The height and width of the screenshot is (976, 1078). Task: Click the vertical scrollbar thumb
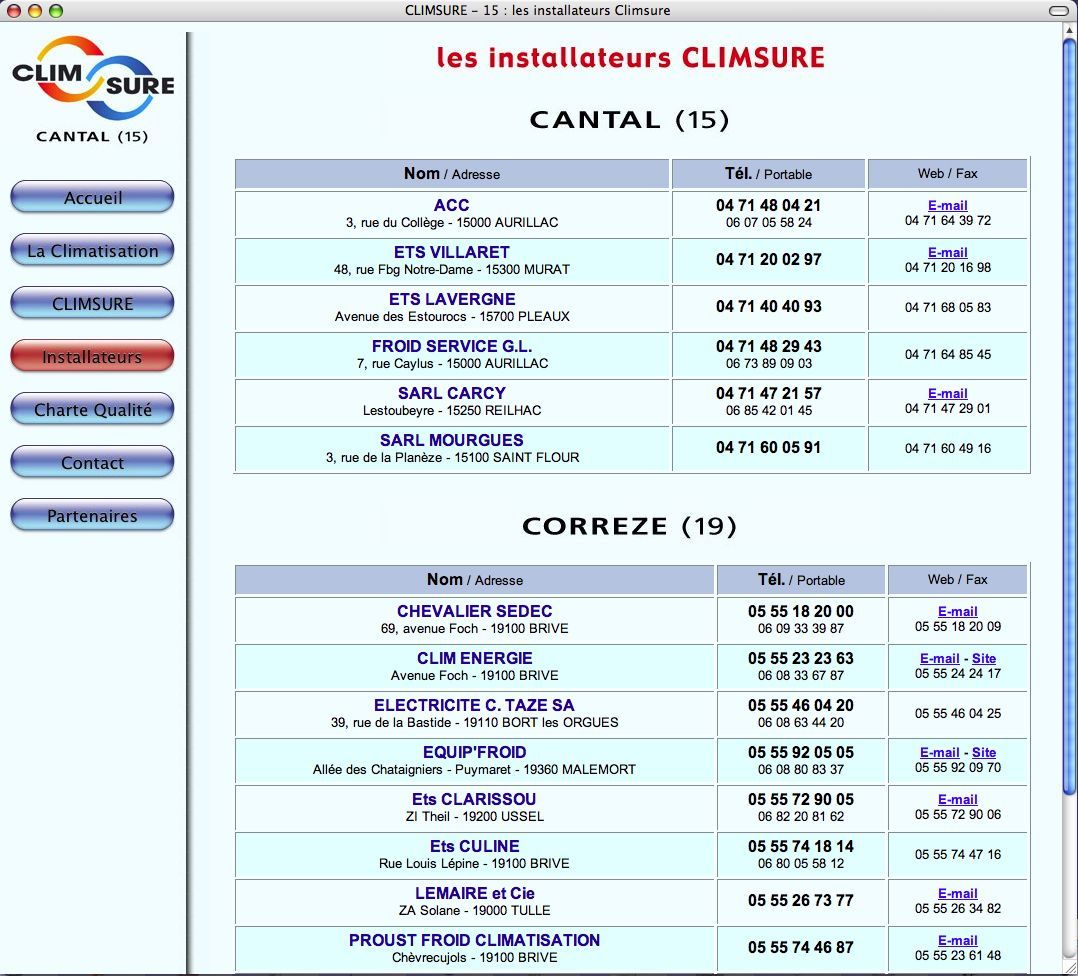1070,418
